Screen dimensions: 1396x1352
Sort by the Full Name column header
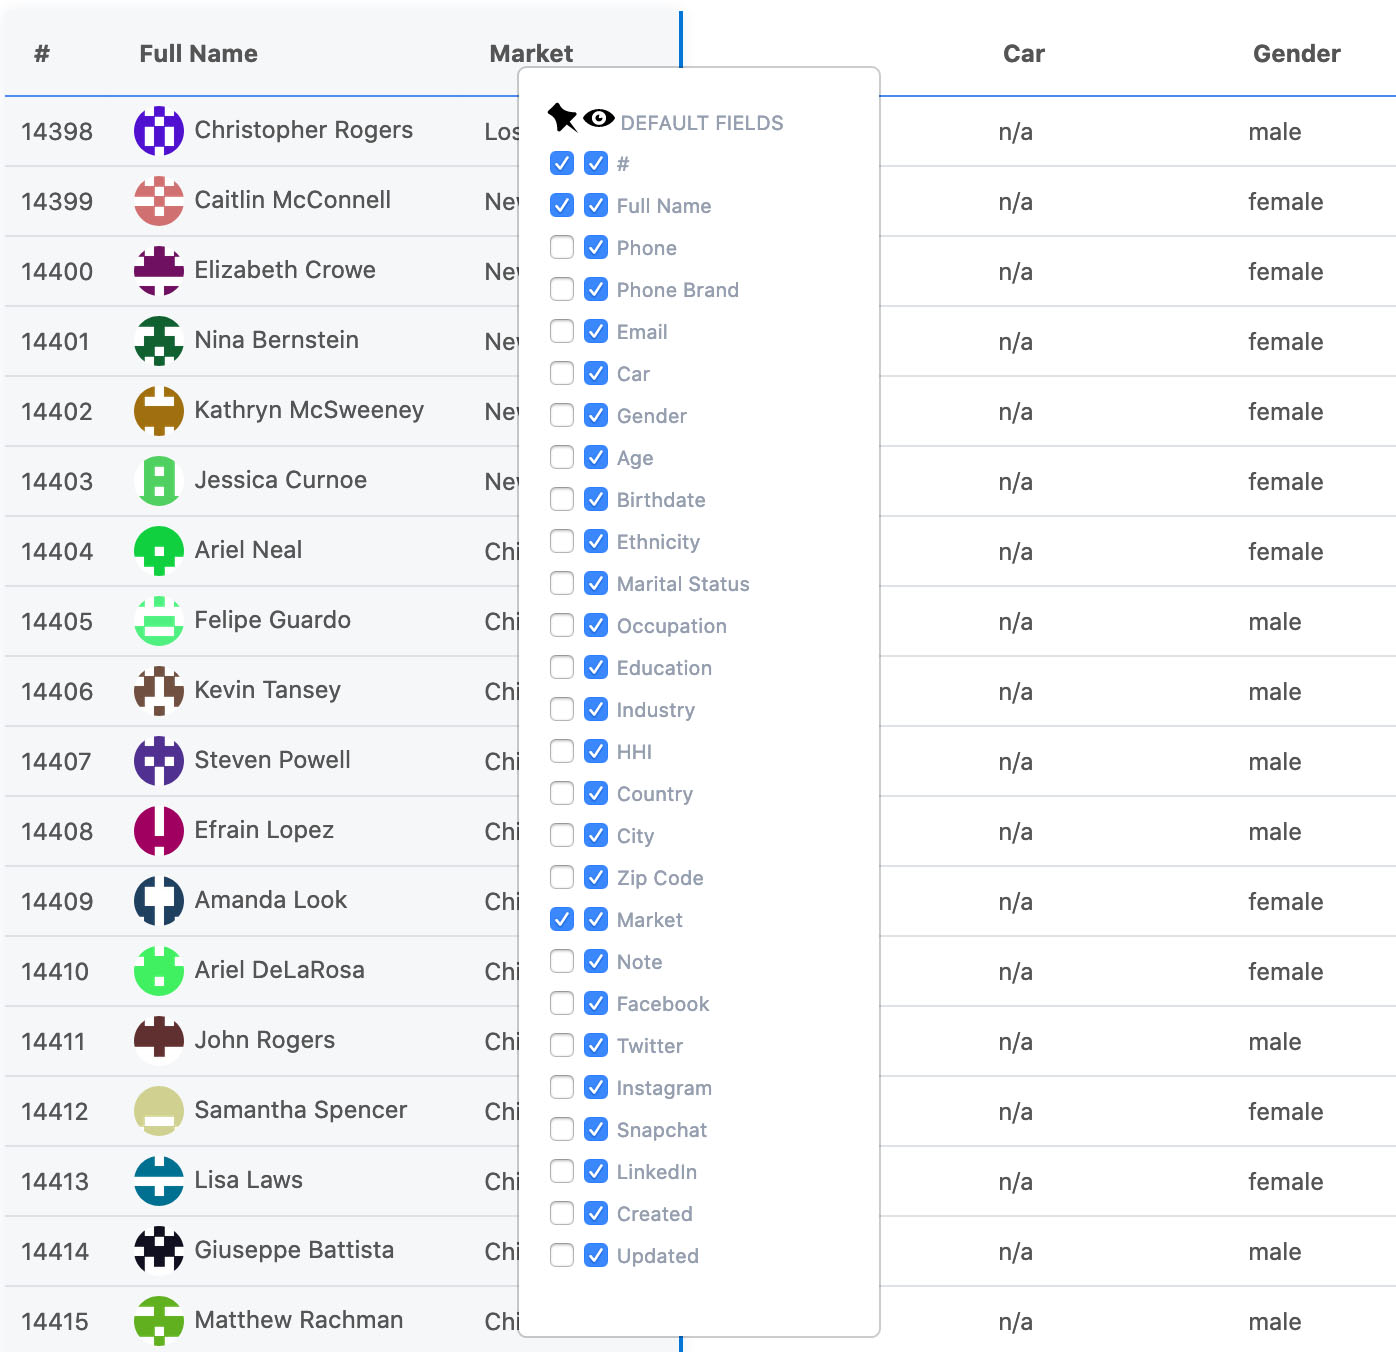(x=198, y=54)
